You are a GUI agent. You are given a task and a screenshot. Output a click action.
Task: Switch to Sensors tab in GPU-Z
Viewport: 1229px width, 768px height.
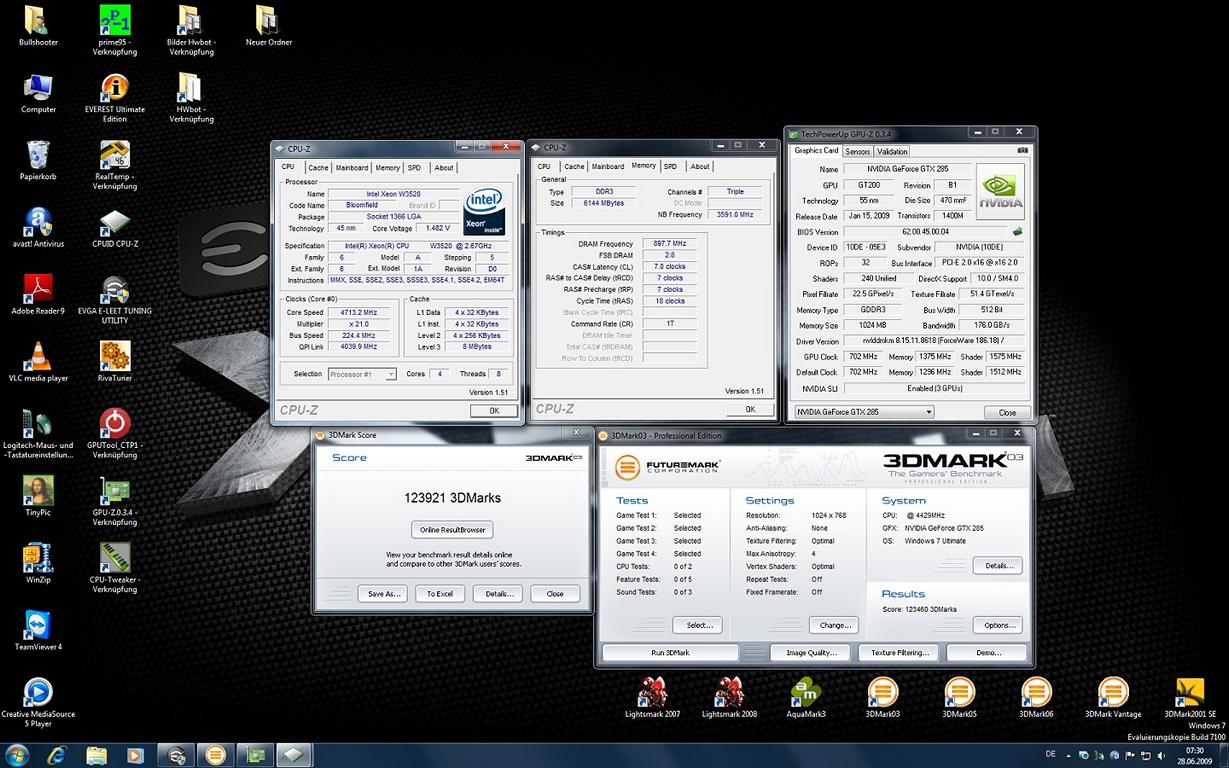[858, 152]
